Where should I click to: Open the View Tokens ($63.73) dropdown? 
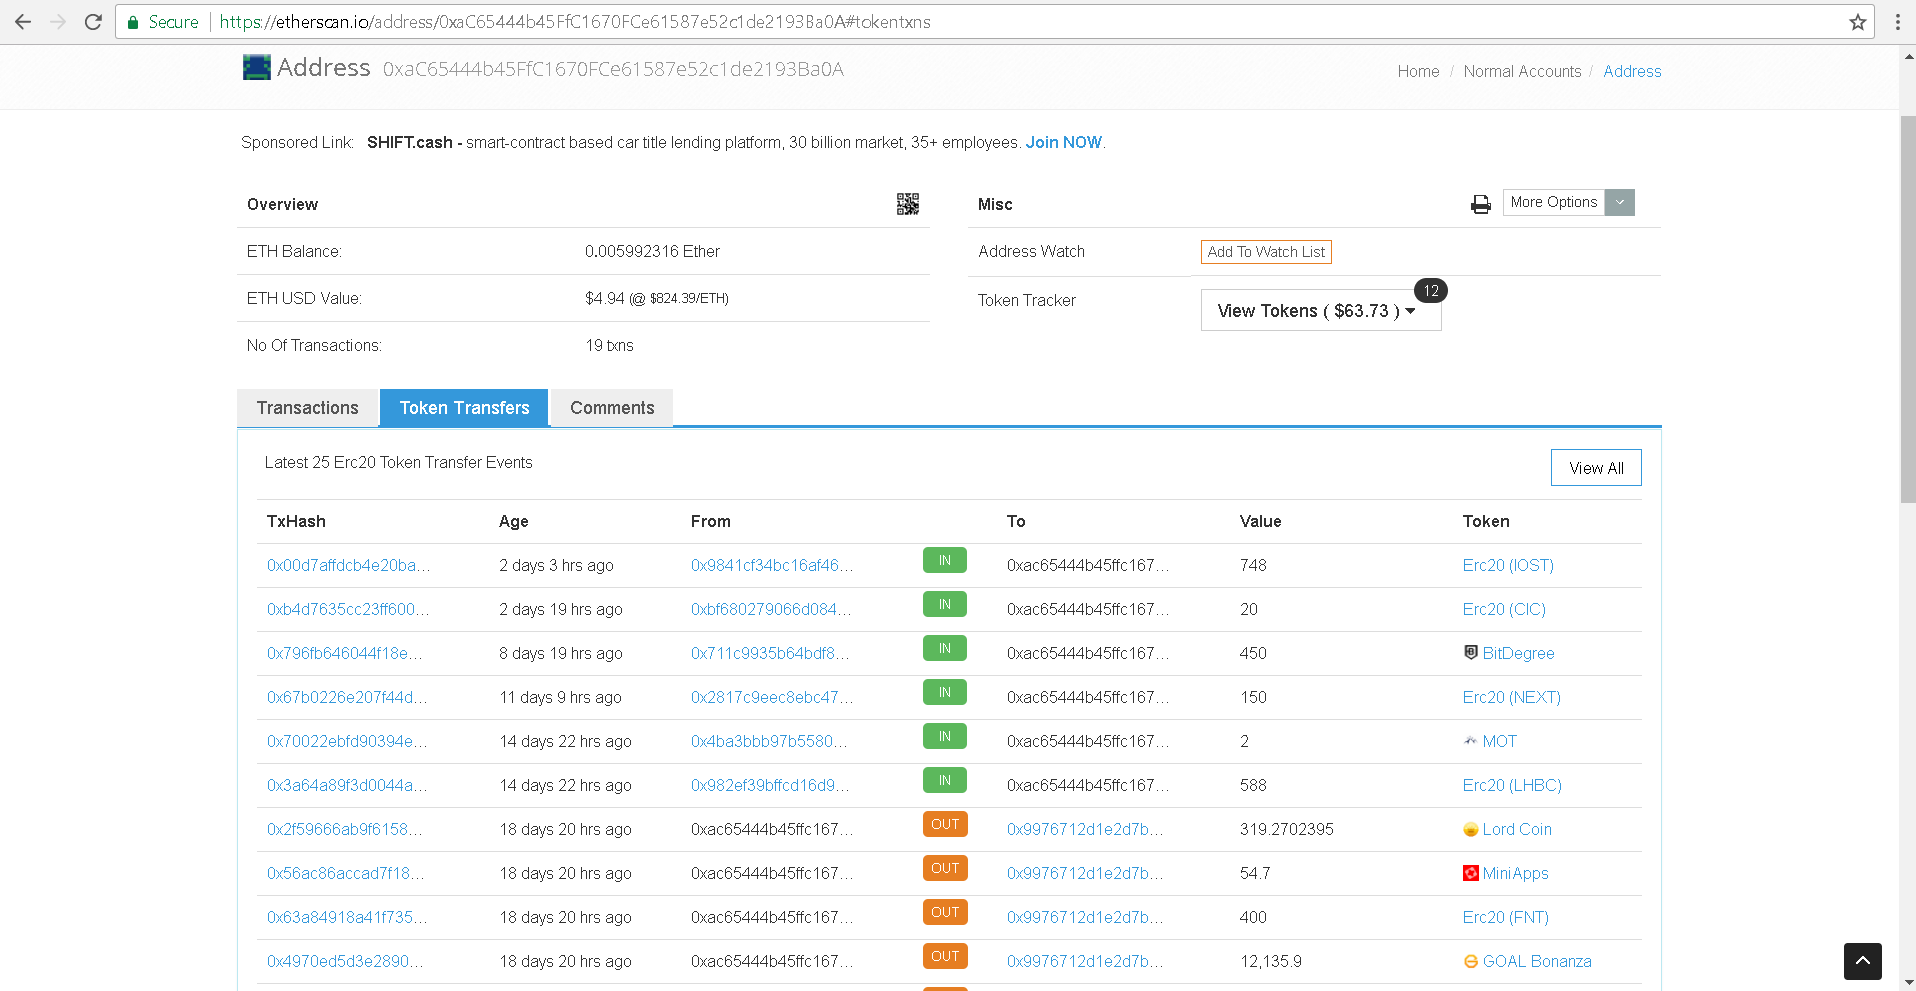coord(1321,311)
